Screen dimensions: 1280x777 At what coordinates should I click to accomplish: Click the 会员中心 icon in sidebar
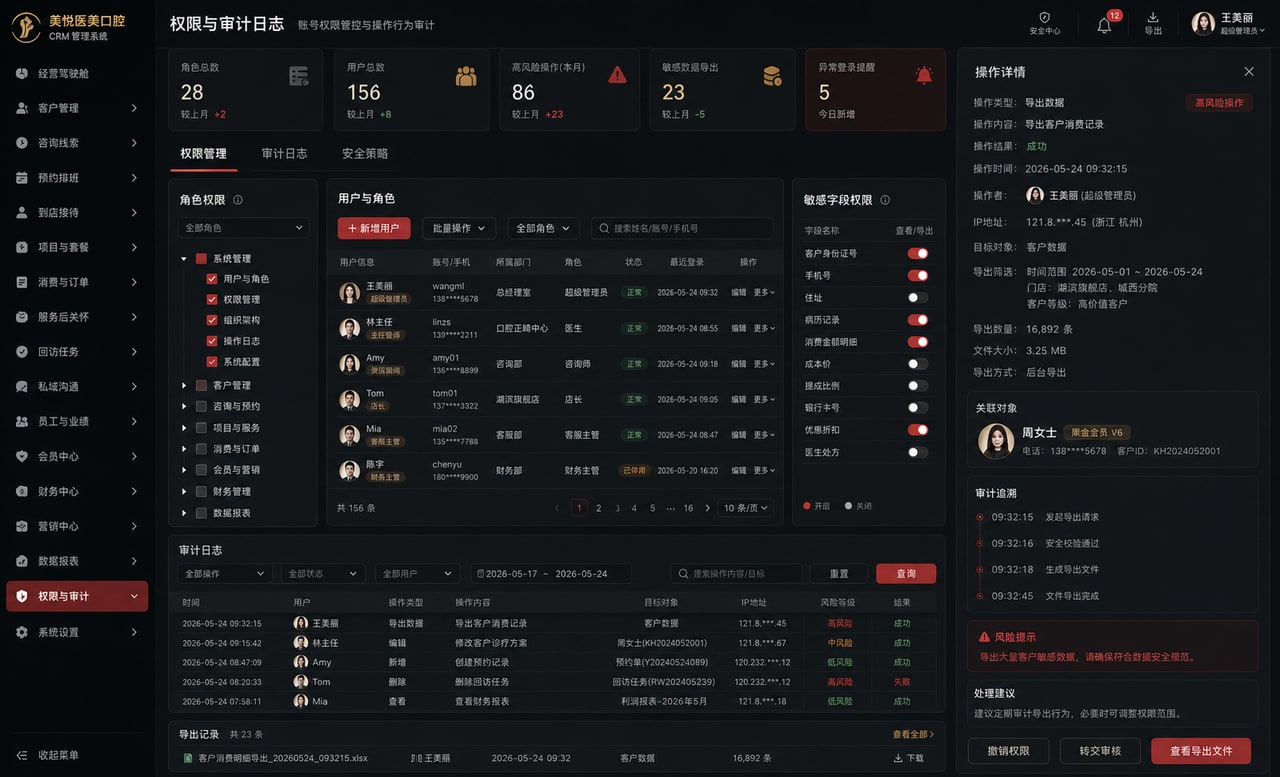tap(22, 456)
